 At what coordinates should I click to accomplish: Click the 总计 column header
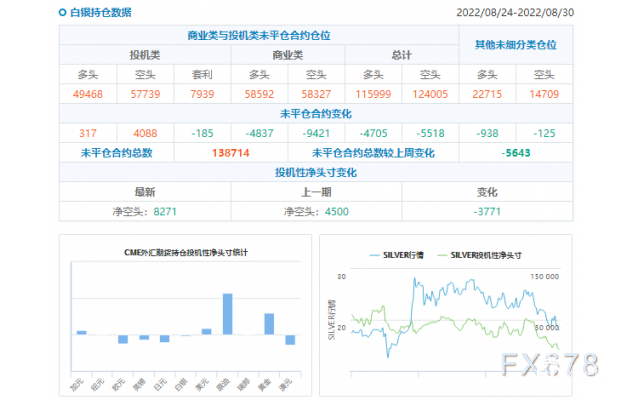402,54
